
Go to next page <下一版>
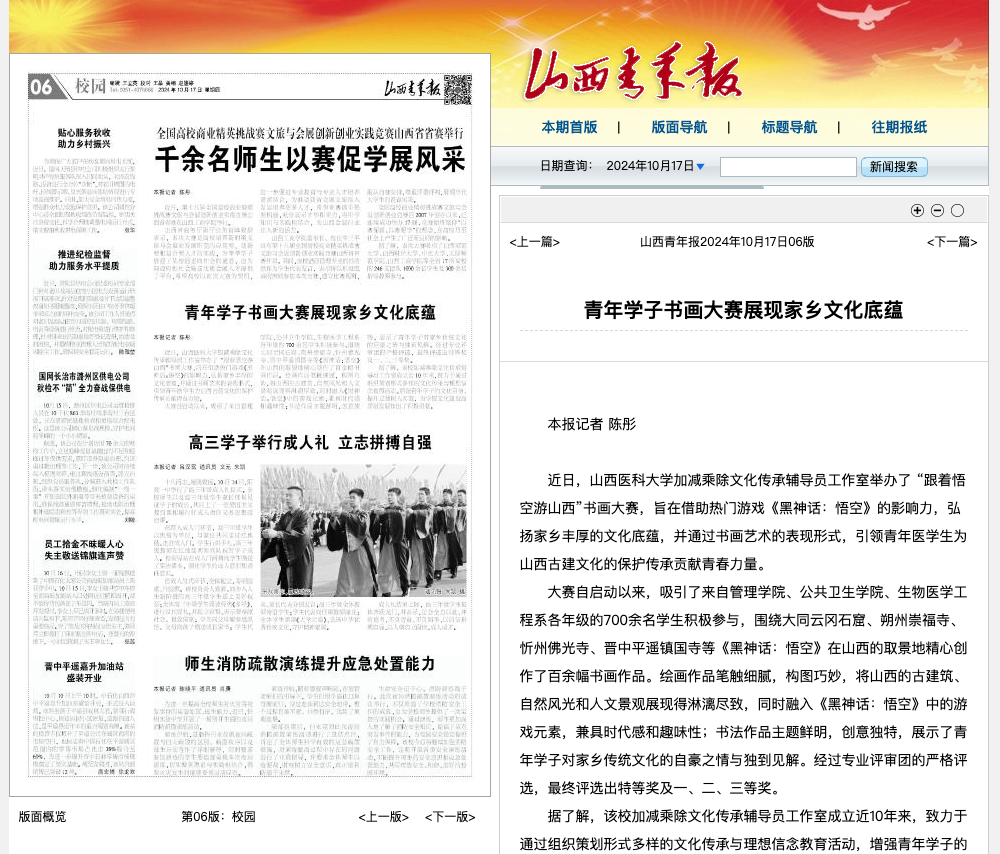pyautogui.click(x=450, y=817)
